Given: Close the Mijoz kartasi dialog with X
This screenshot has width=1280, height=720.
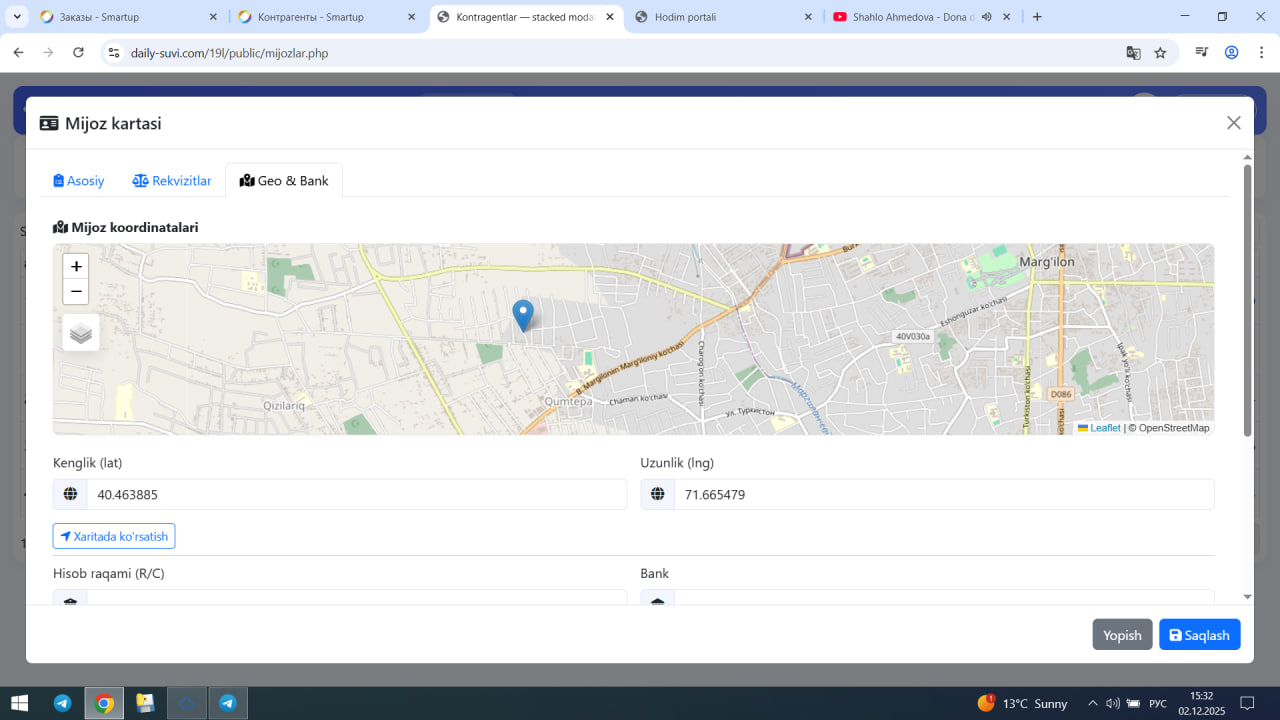Looking at the screenshot, I should point(1233,123).
